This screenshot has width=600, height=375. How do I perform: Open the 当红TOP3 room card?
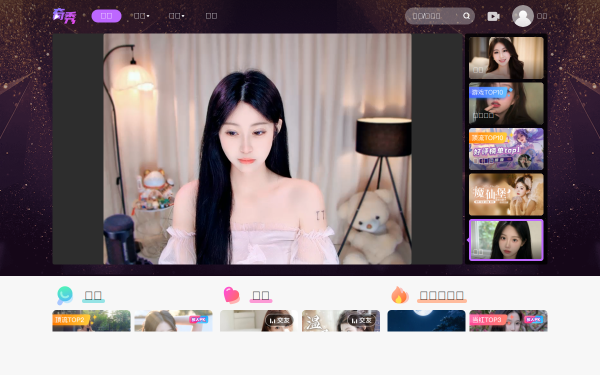pos(509,321)
